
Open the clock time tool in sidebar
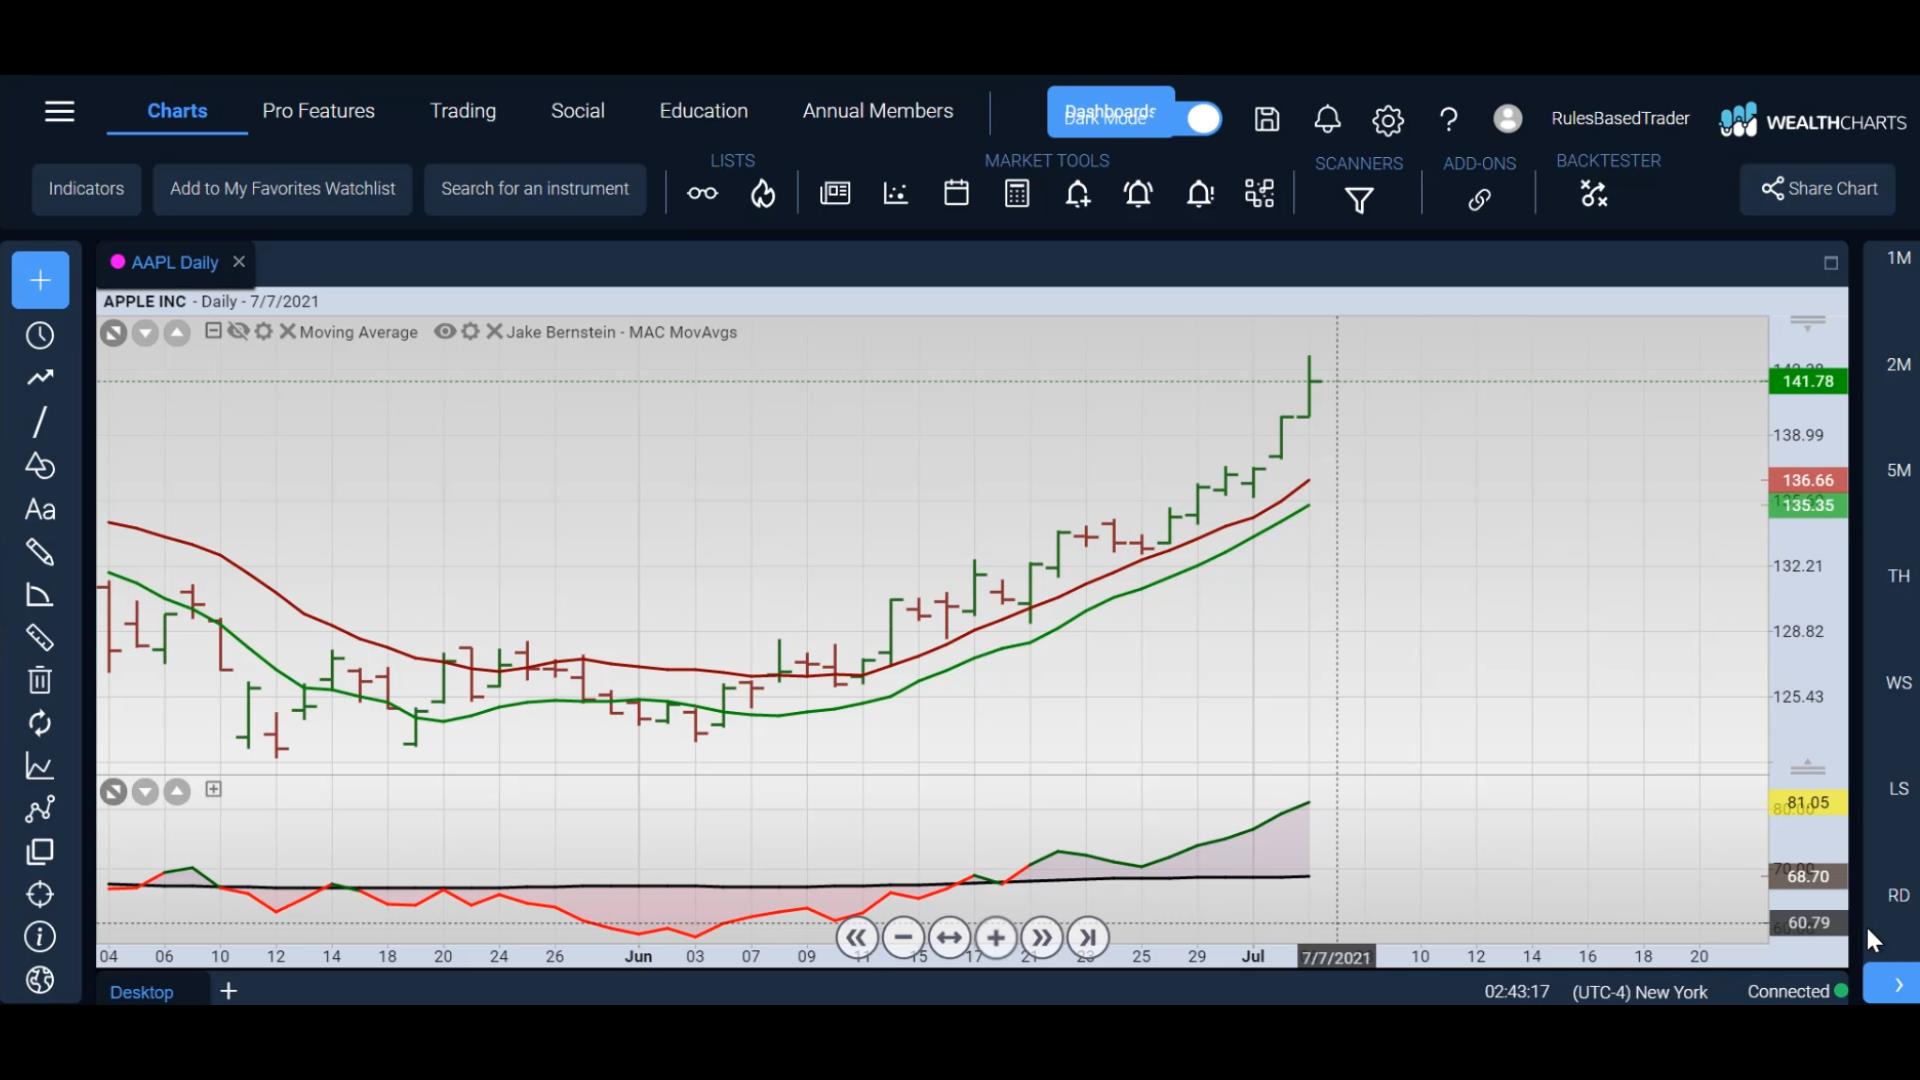40,336
